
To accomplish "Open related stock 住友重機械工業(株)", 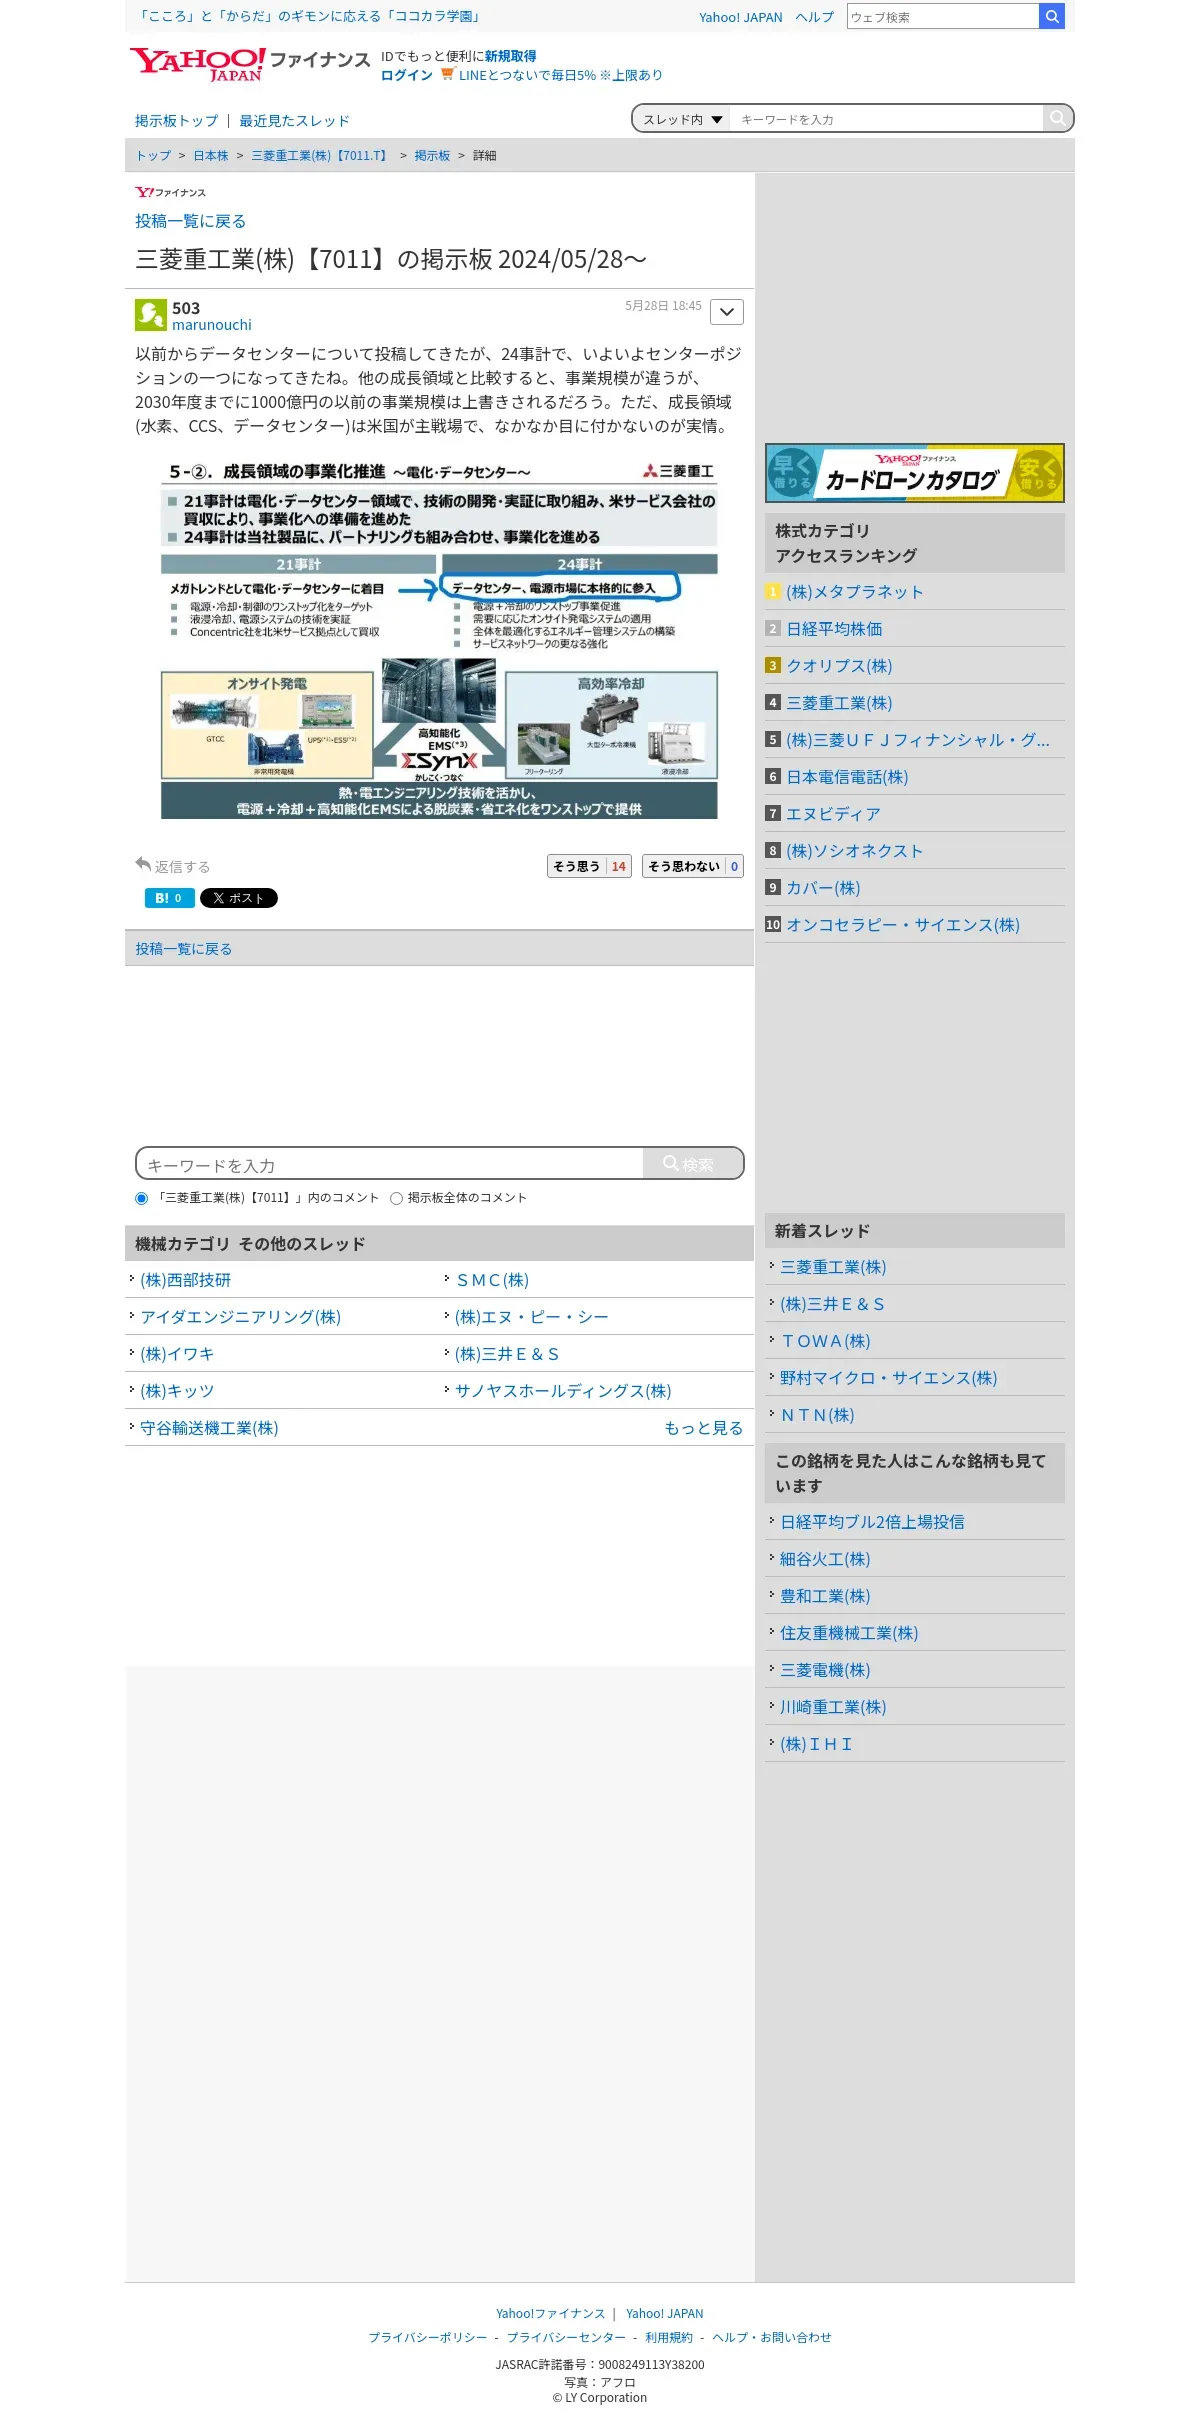I will tap(849, 1633).
